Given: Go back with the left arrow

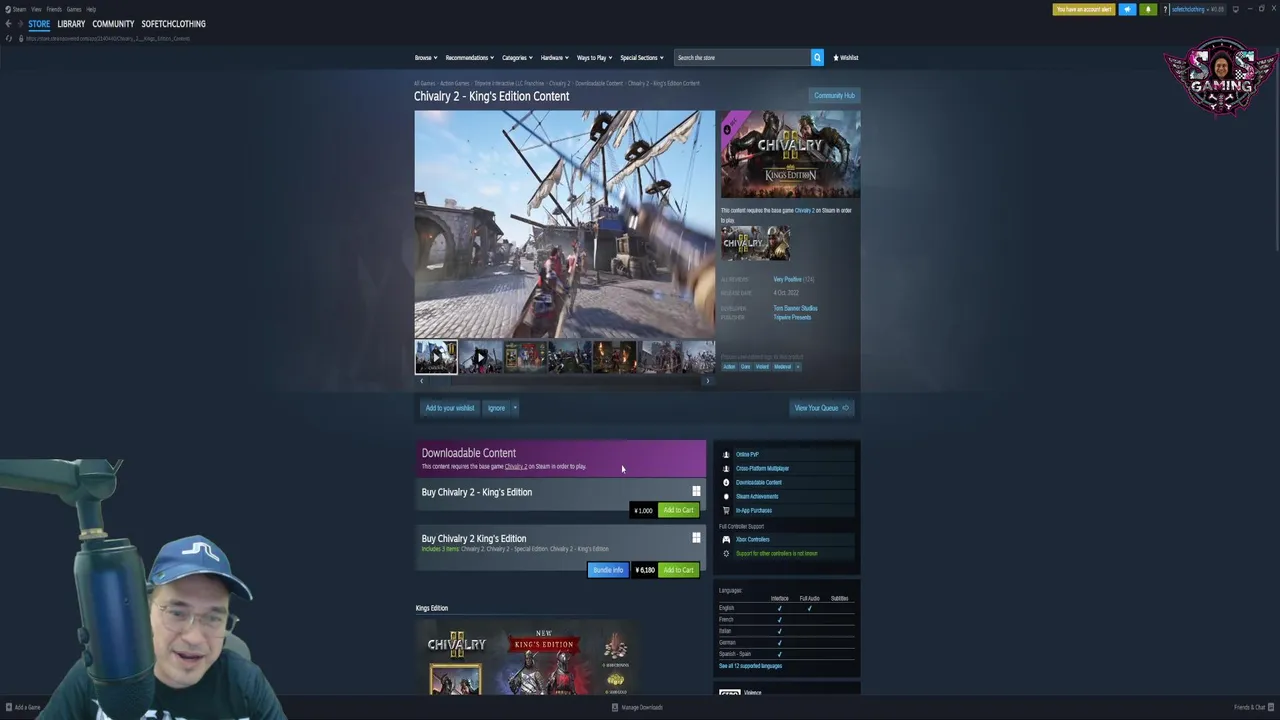Looking at the screenshot, I should point(8,24).
